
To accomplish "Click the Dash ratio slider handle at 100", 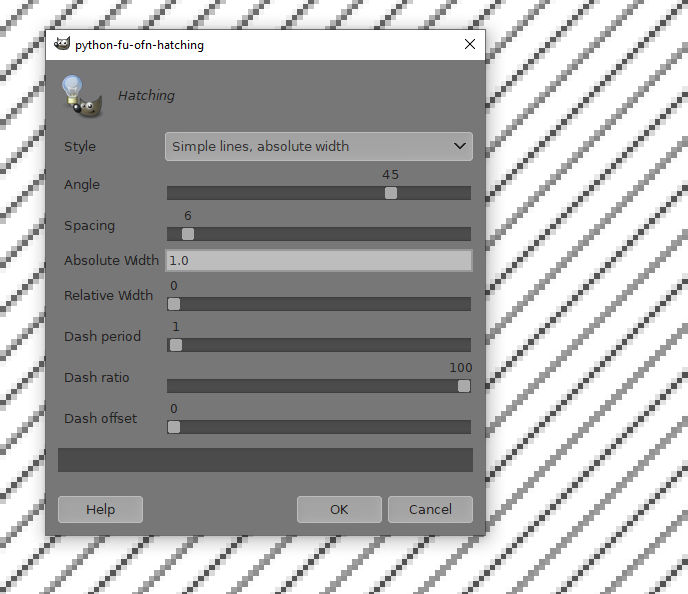I will 464,386.
